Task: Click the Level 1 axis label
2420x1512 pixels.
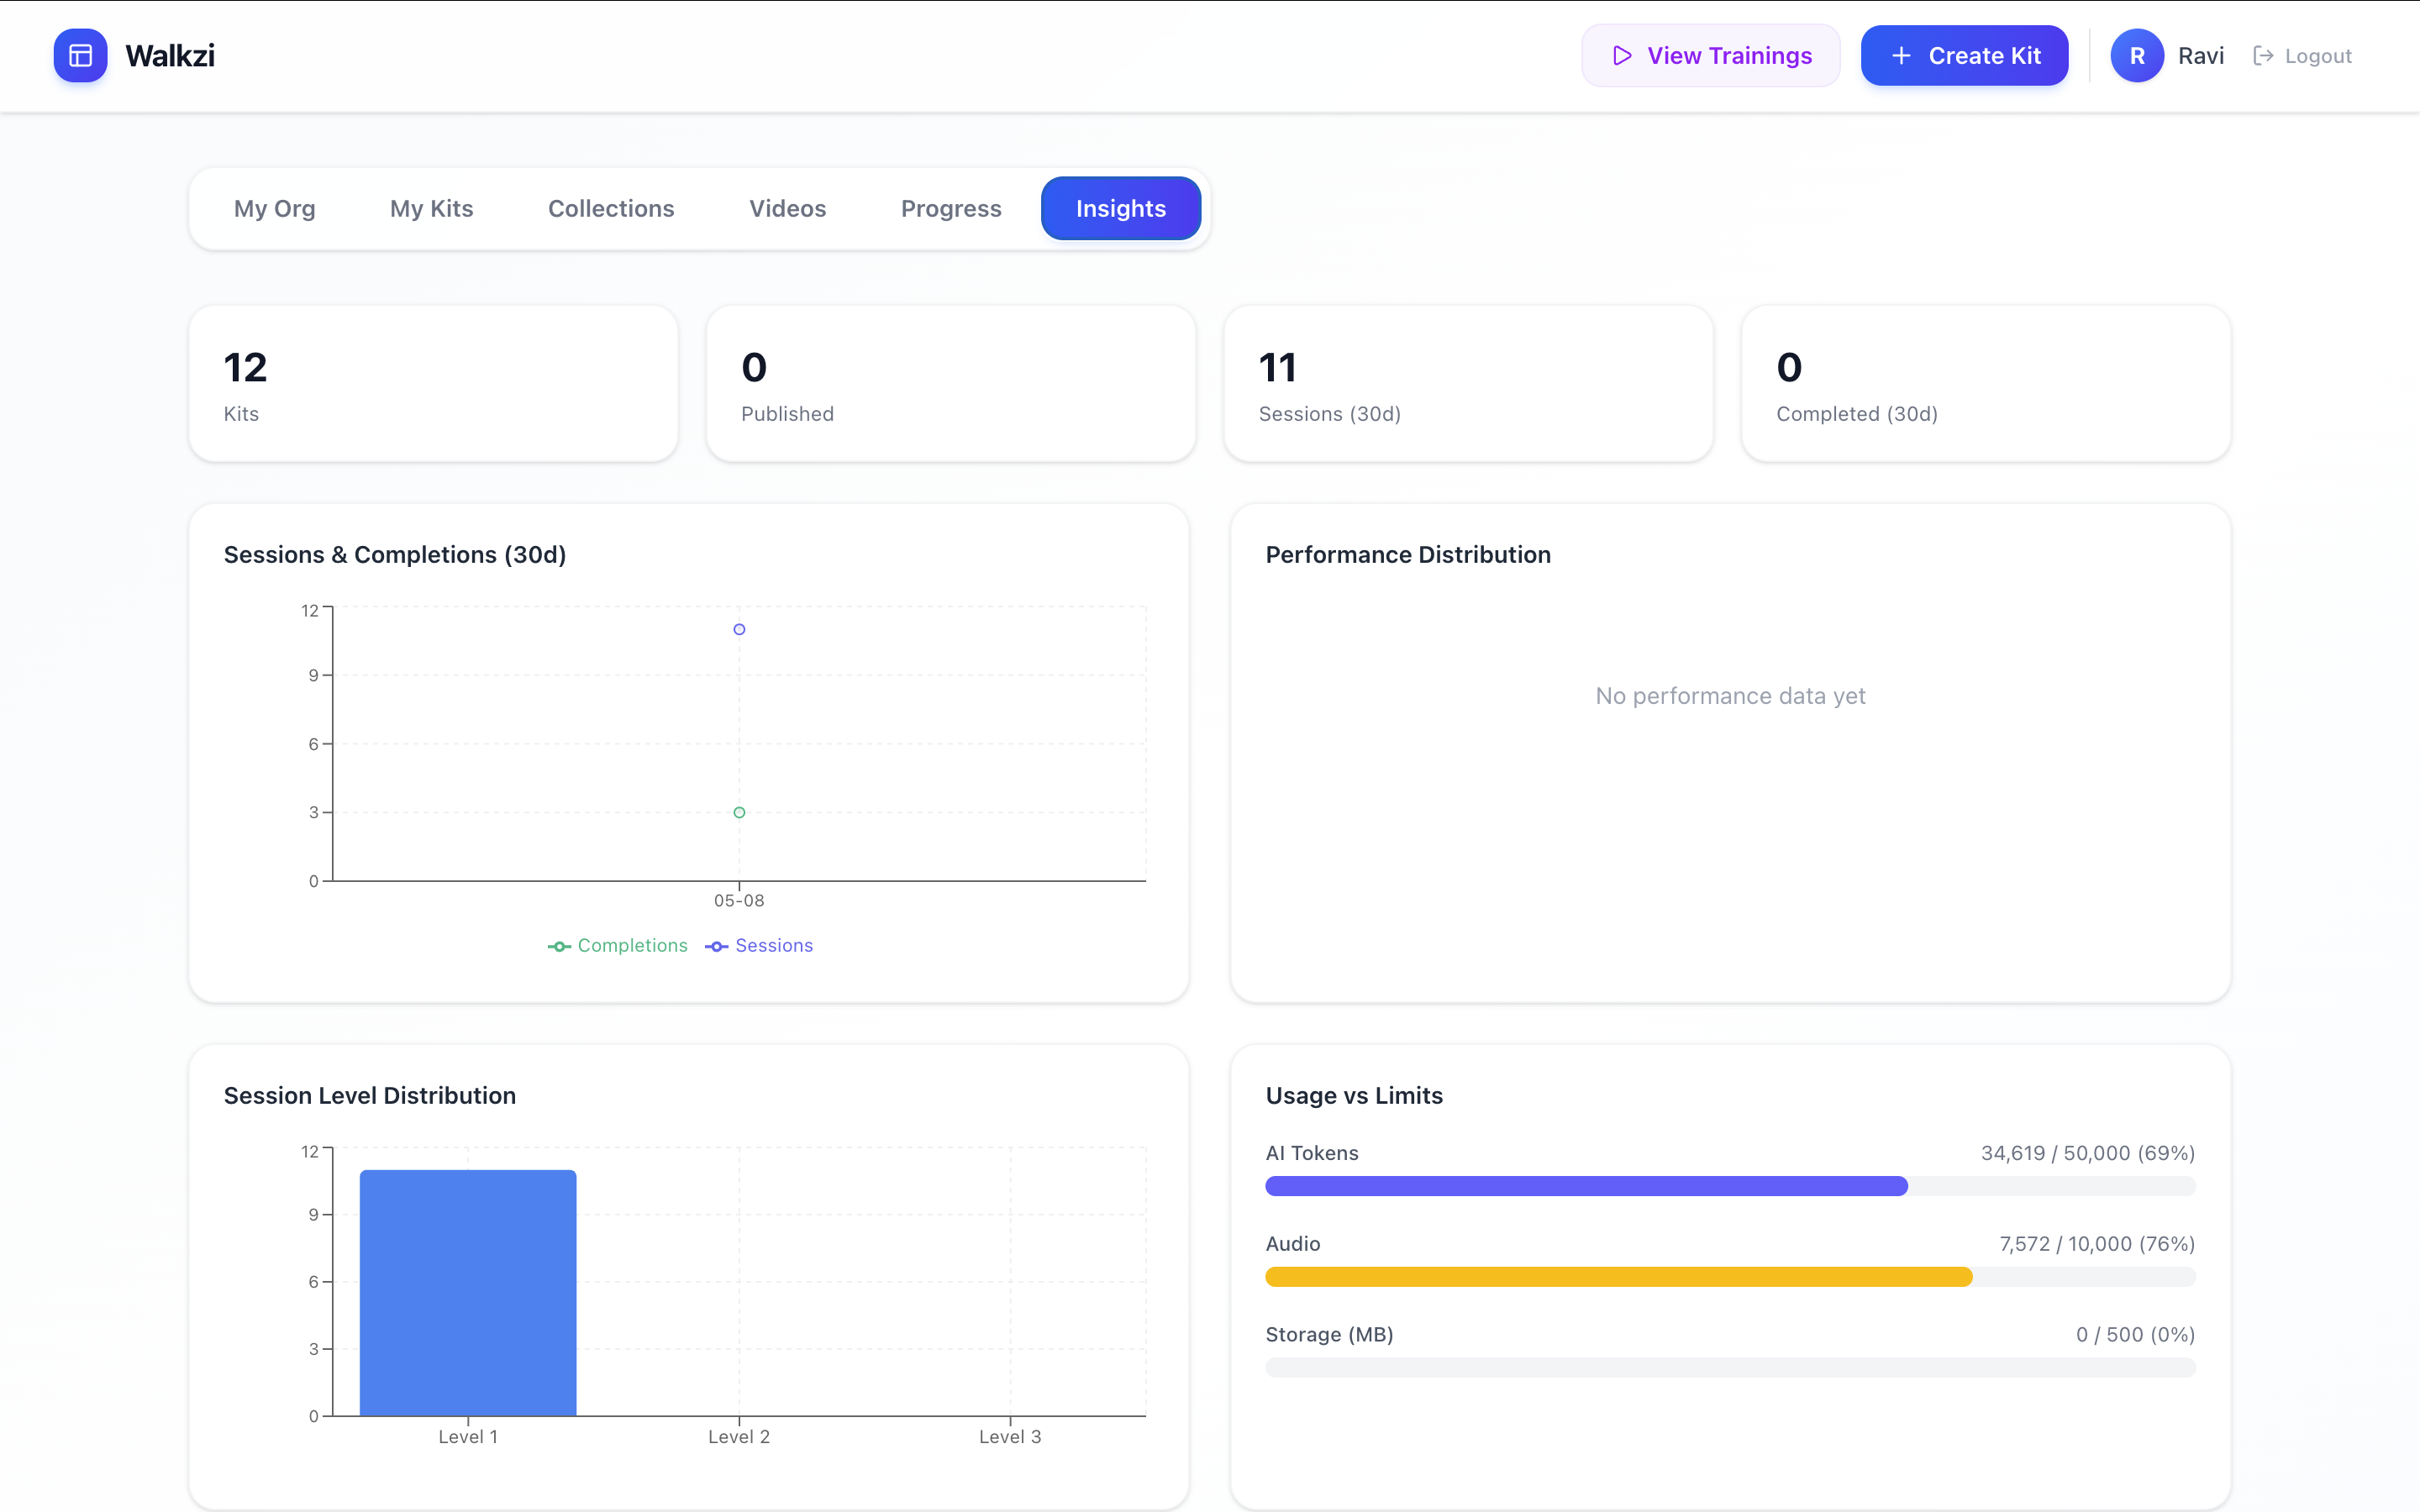Action: pyautogui.click(x=468, y=1437)
